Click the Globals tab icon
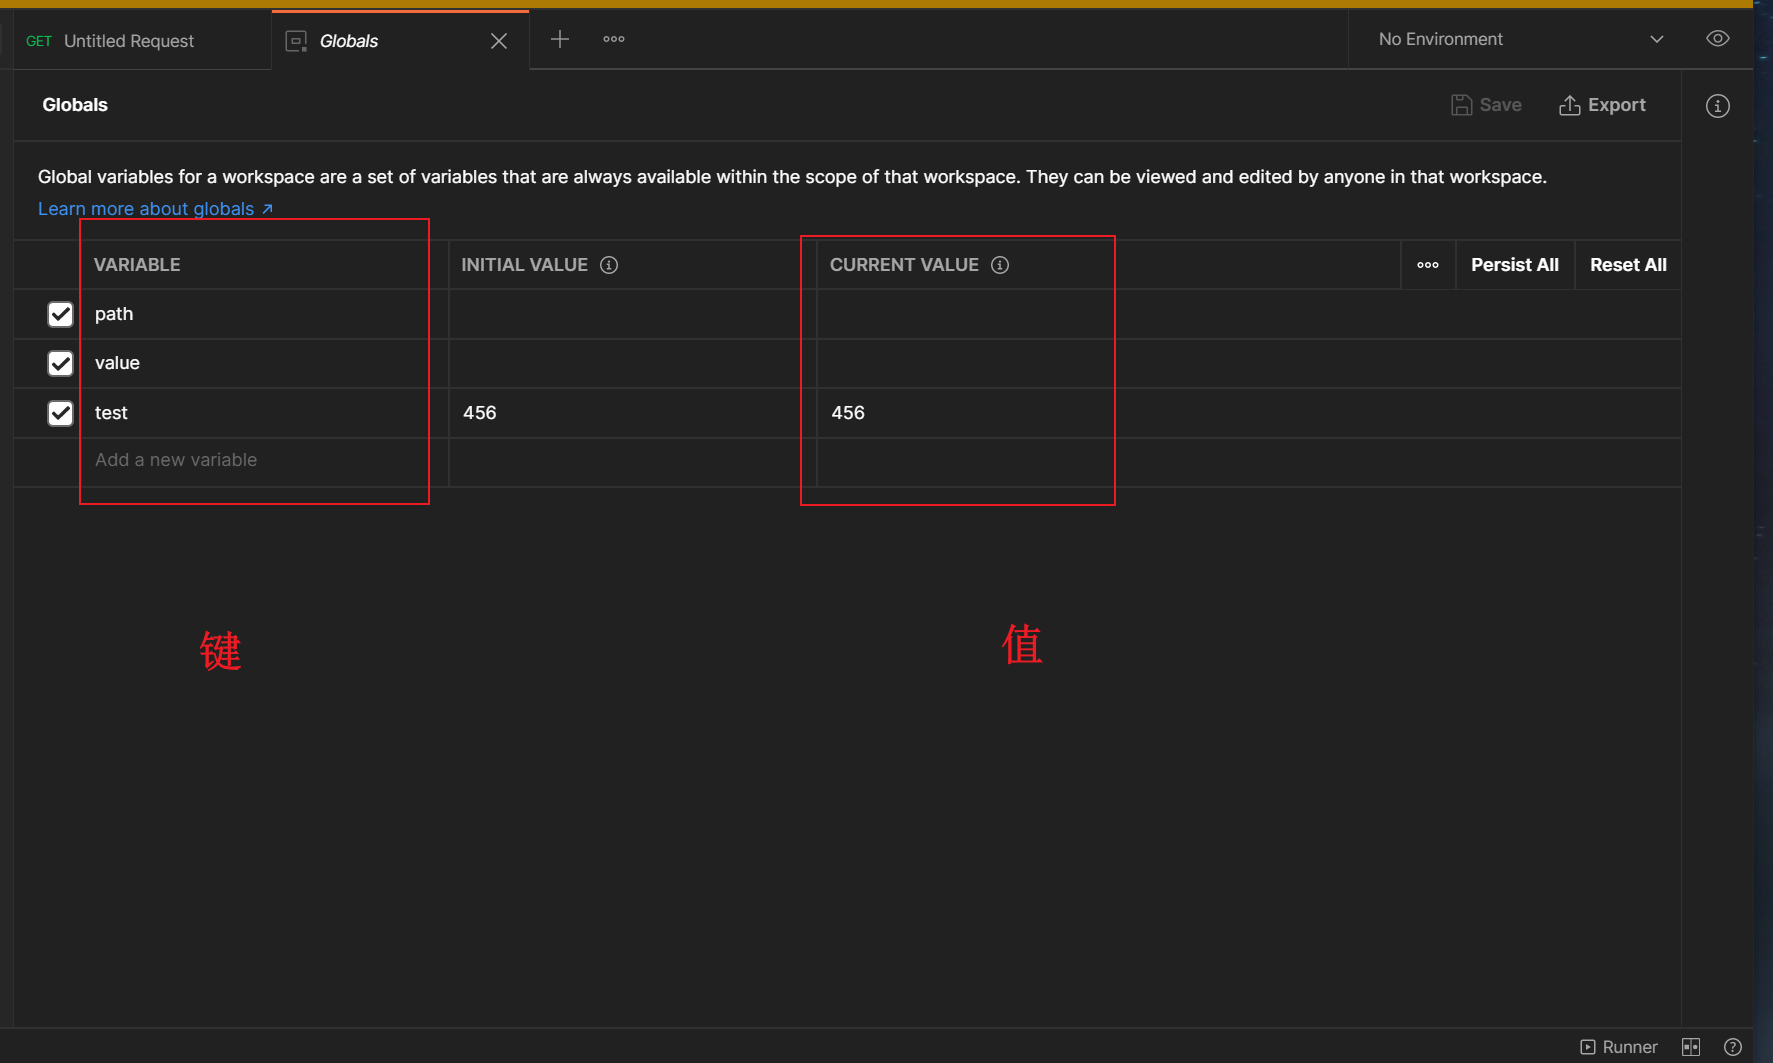This screenshot has width=1773, height=1063. [296, 41]
